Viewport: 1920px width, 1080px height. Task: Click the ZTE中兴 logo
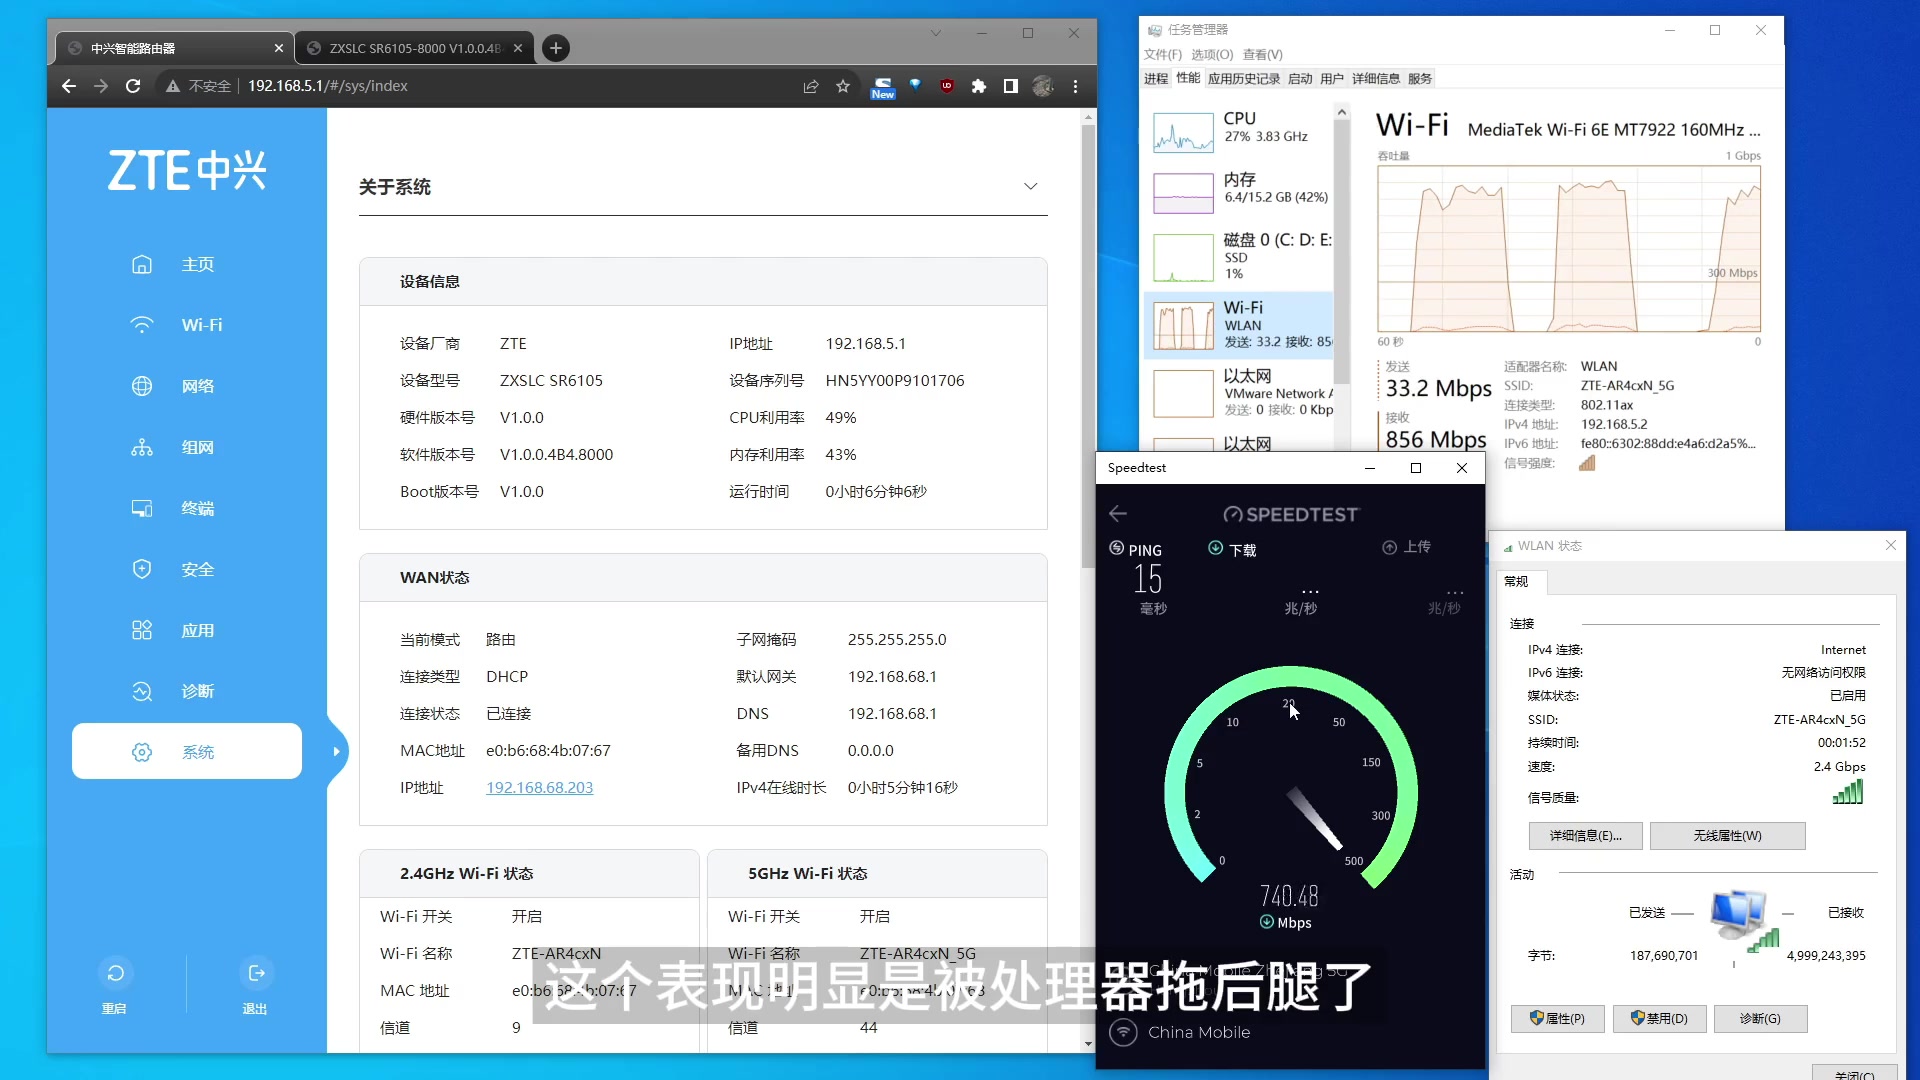187,170
